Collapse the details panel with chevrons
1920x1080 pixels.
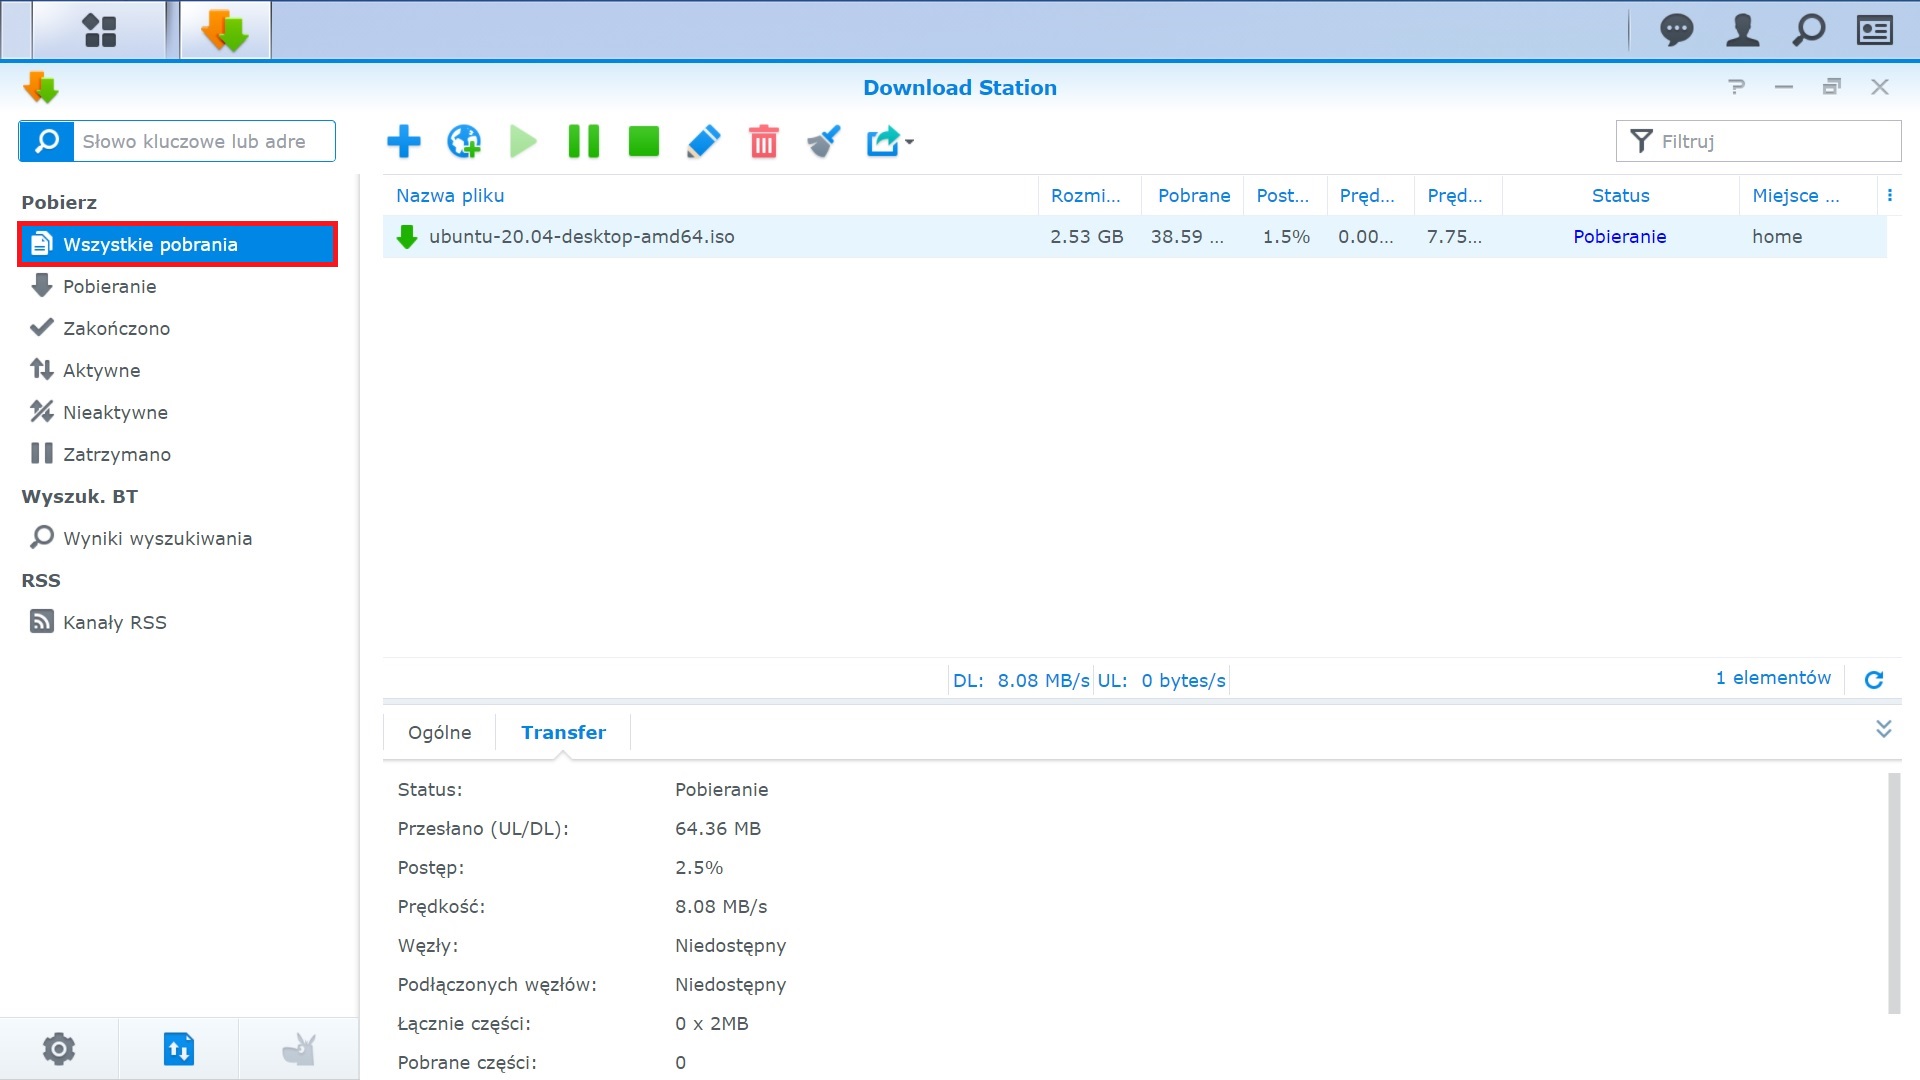[1883, 729]
